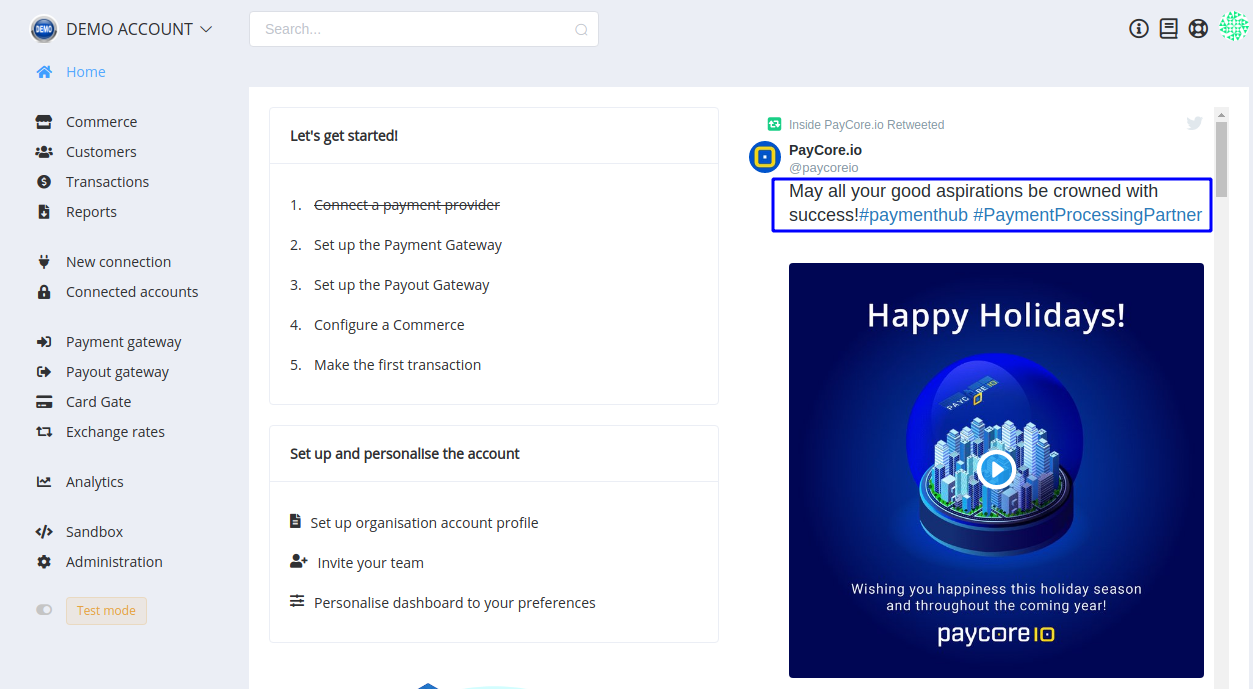This screenshot has height=689, width=1253.
Task: Open Transactions in the sidebar
Action: pos(107,182)
